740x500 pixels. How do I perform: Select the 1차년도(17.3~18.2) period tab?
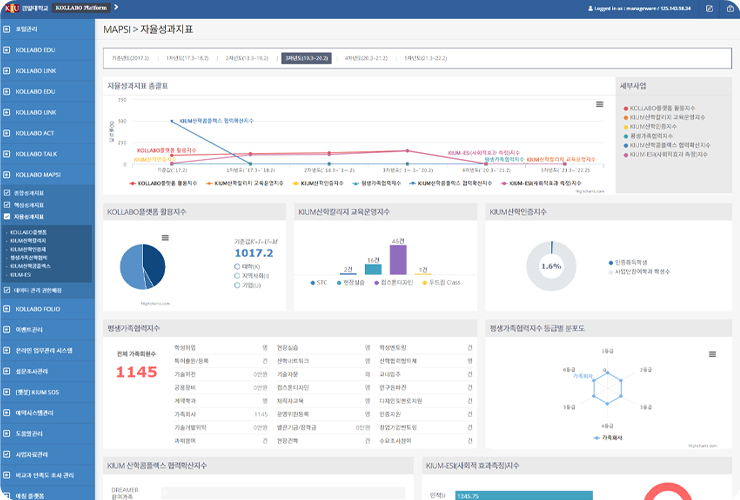click(x=187, y=58)
